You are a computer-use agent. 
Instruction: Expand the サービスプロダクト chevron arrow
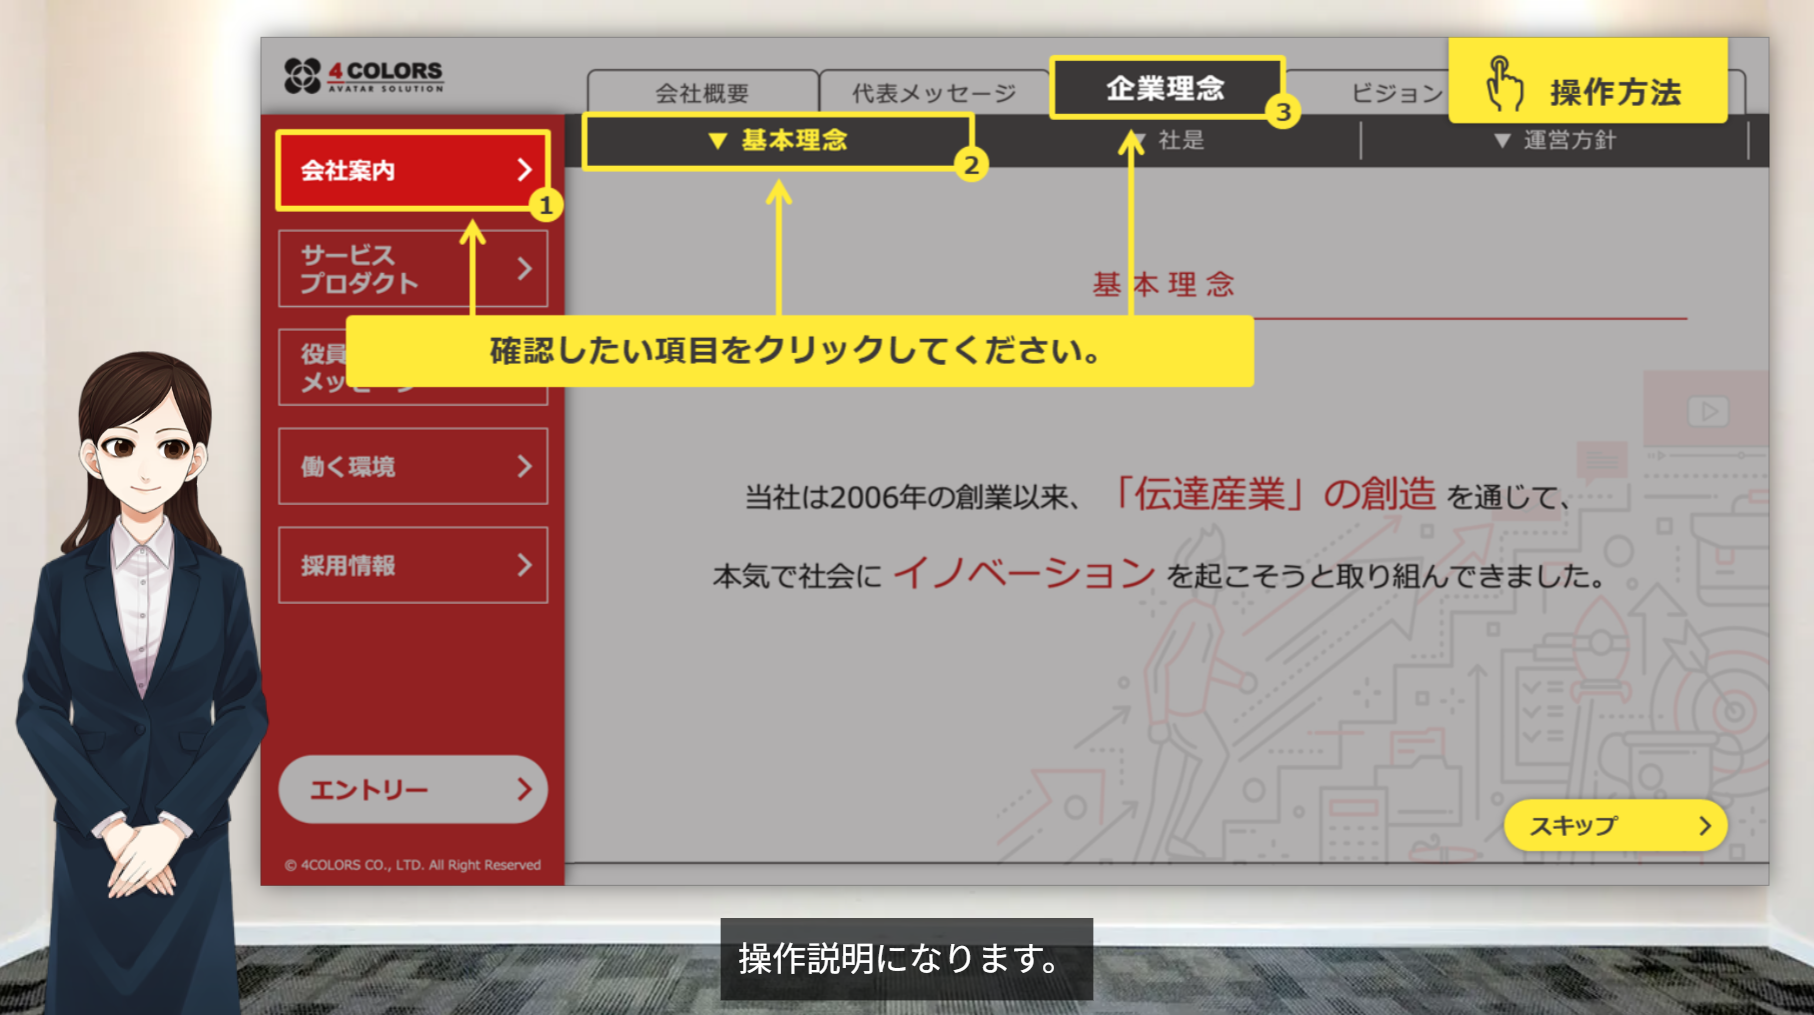click(x=524, y=268)
